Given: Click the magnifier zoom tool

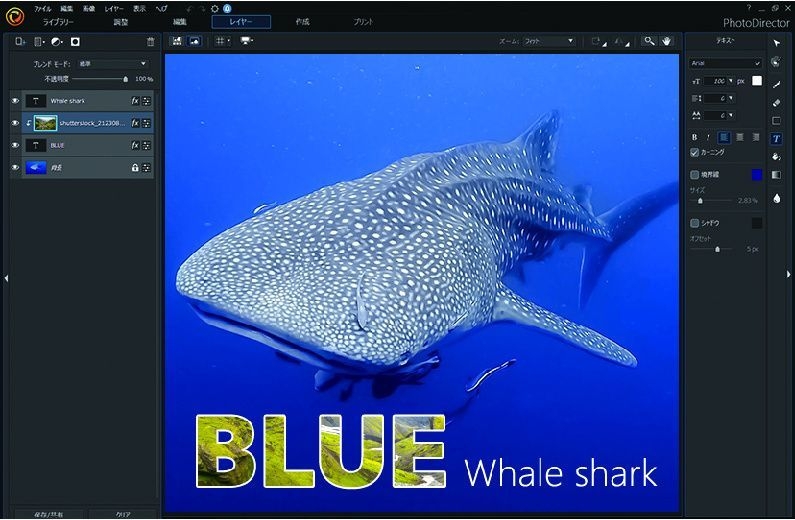Looking at the screenshot, I should pyautogui.click(x=649, y=41).
